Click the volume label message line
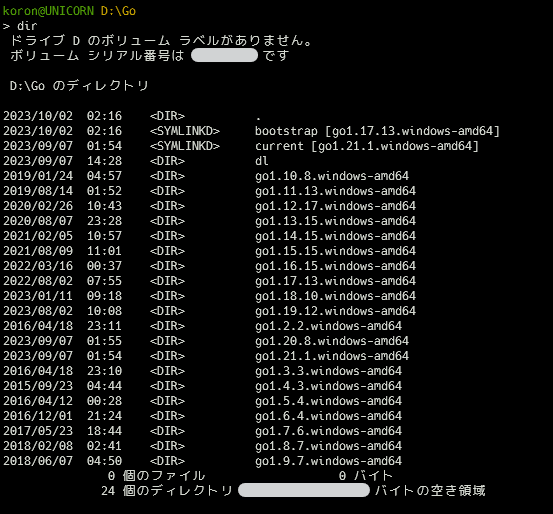 tap(161, 41)
